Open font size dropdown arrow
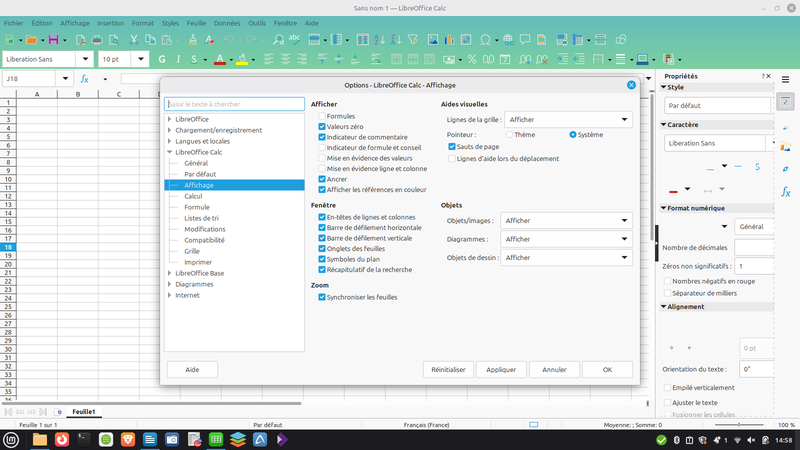800x450 pixels. pyautogui.click(x=140, y=59)
